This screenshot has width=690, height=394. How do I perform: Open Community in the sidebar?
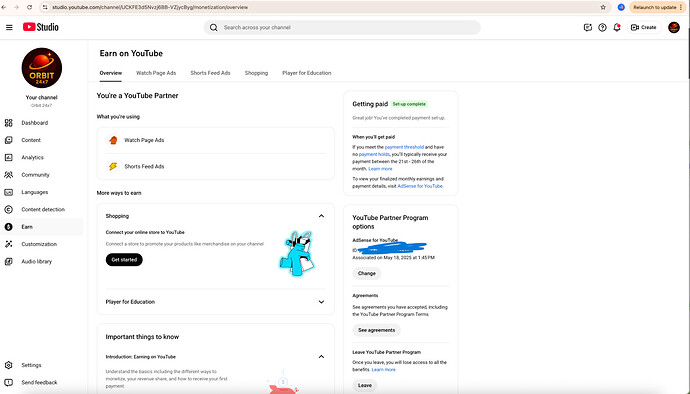coord(42,175)
